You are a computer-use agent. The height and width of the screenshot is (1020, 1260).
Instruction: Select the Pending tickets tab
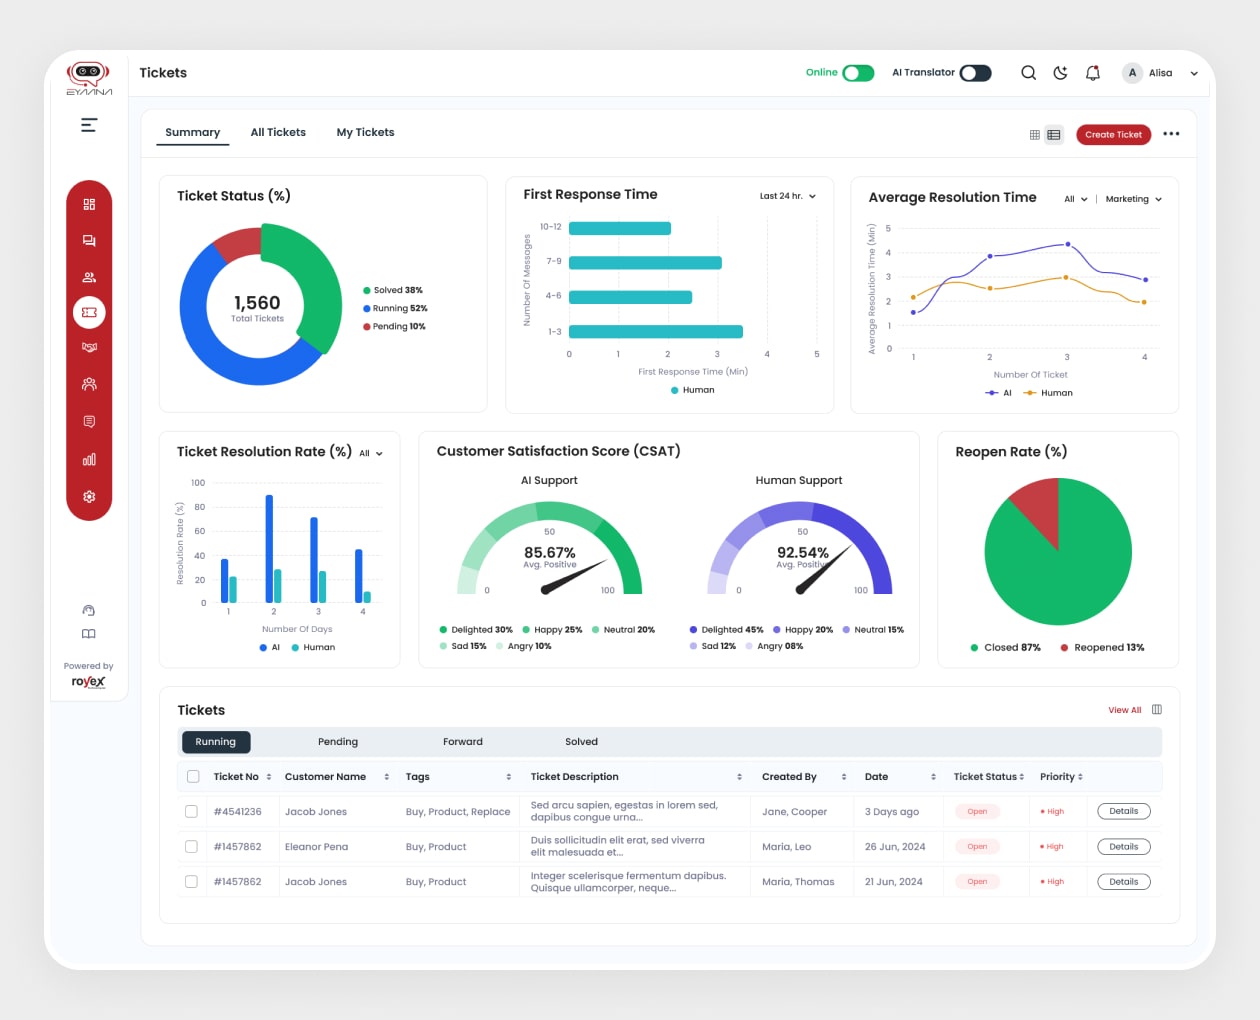coord(338,742)
